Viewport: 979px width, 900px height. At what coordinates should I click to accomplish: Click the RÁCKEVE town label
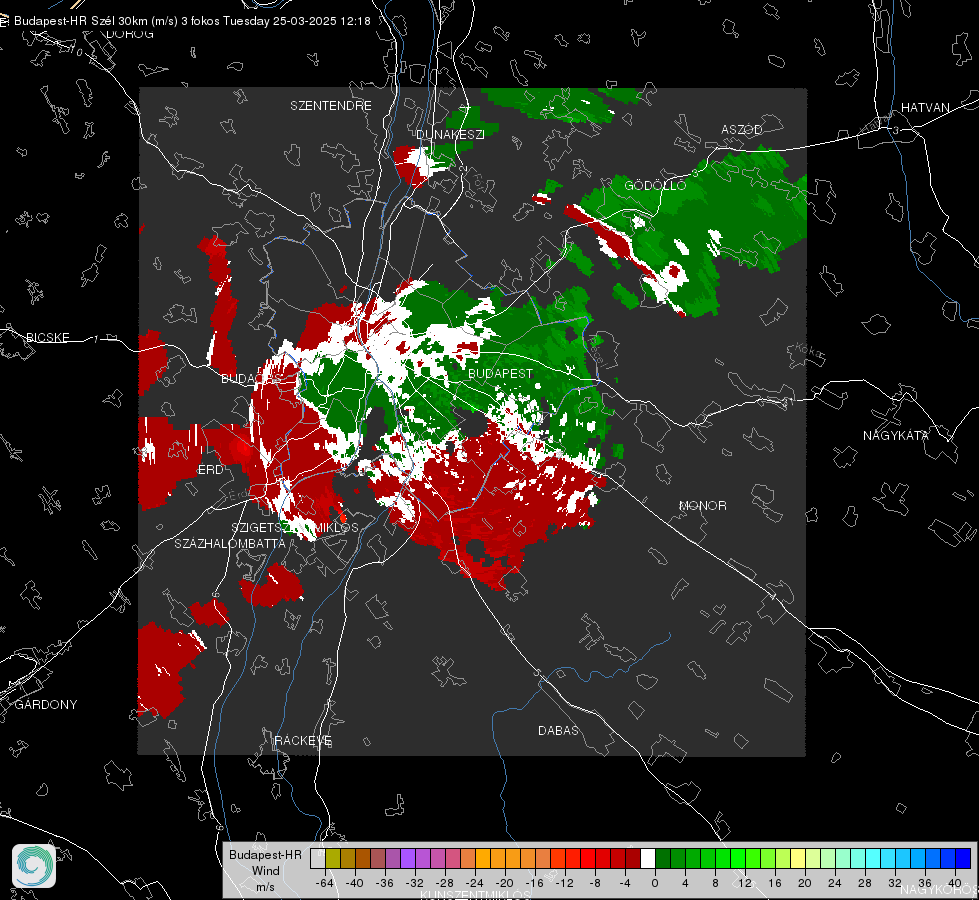click(303, 741)
